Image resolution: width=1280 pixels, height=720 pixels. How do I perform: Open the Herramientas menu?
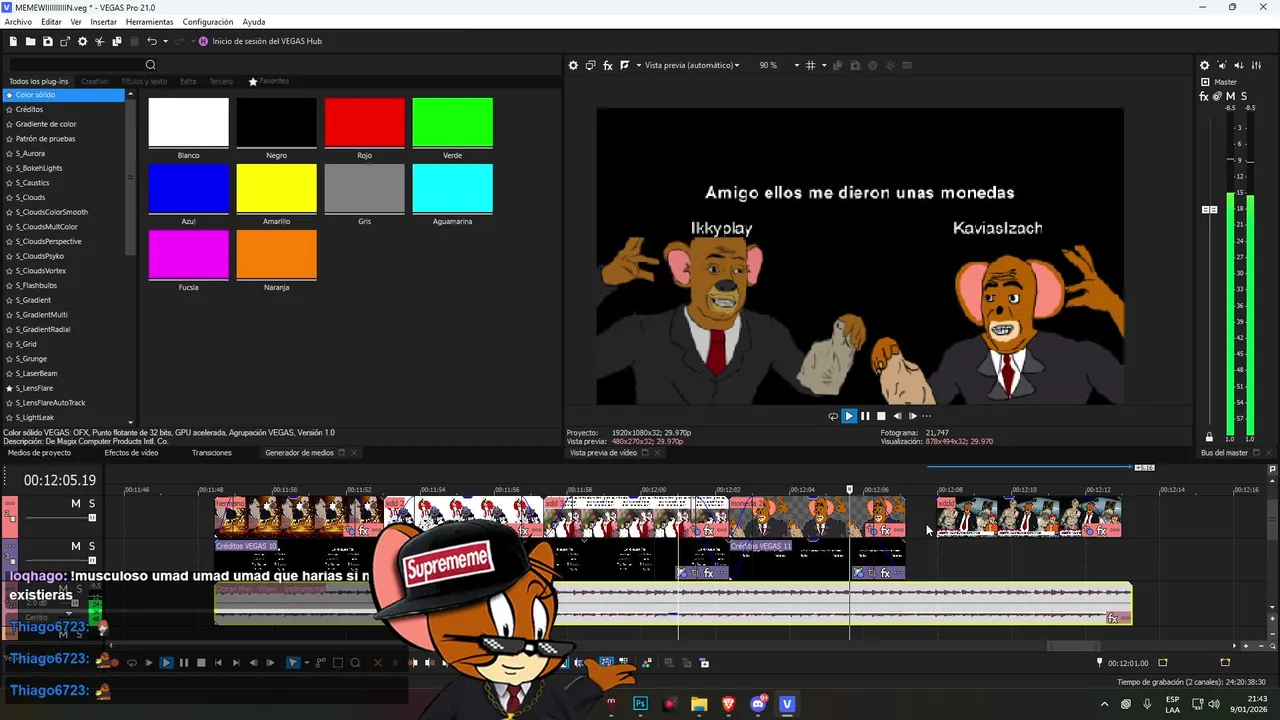(x=149, y=22)
